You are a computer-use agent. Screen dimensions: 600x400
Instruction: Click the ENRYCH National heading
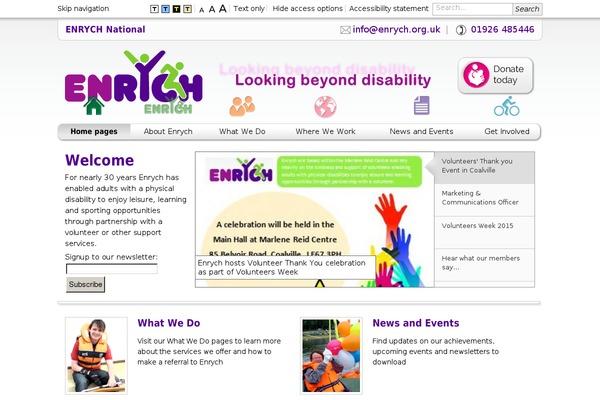pyautogui.click(x=105, y=29)
